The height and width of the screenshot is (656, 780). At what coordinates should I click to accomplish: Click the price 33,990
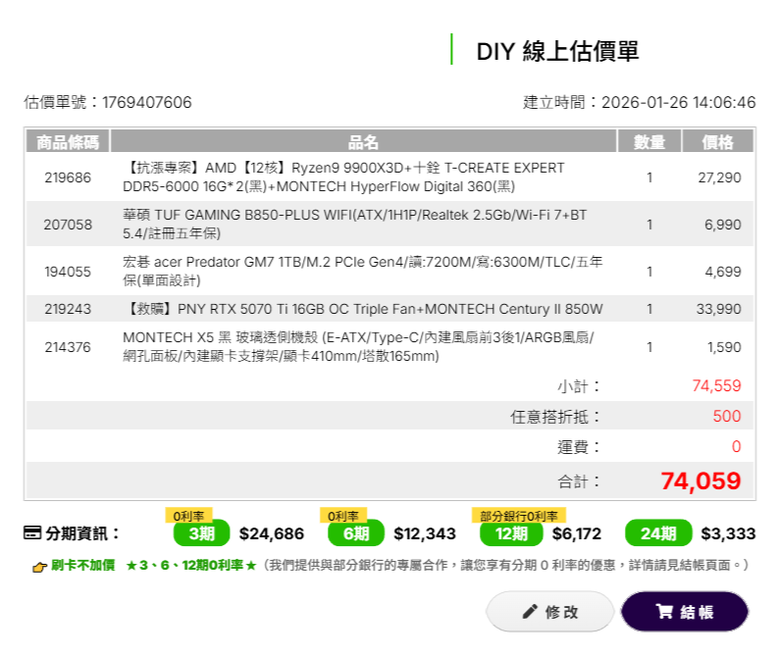click(718, 309)
